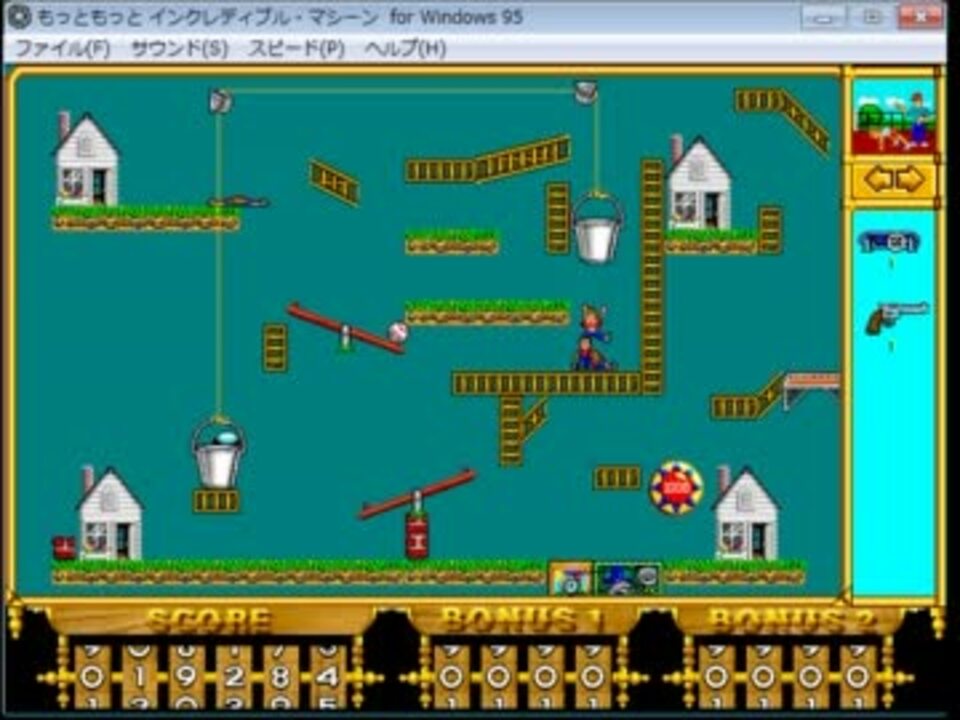This screenshot has height=720, width=960.
Task: Click the SCORE label
Action: click(209, 620)
